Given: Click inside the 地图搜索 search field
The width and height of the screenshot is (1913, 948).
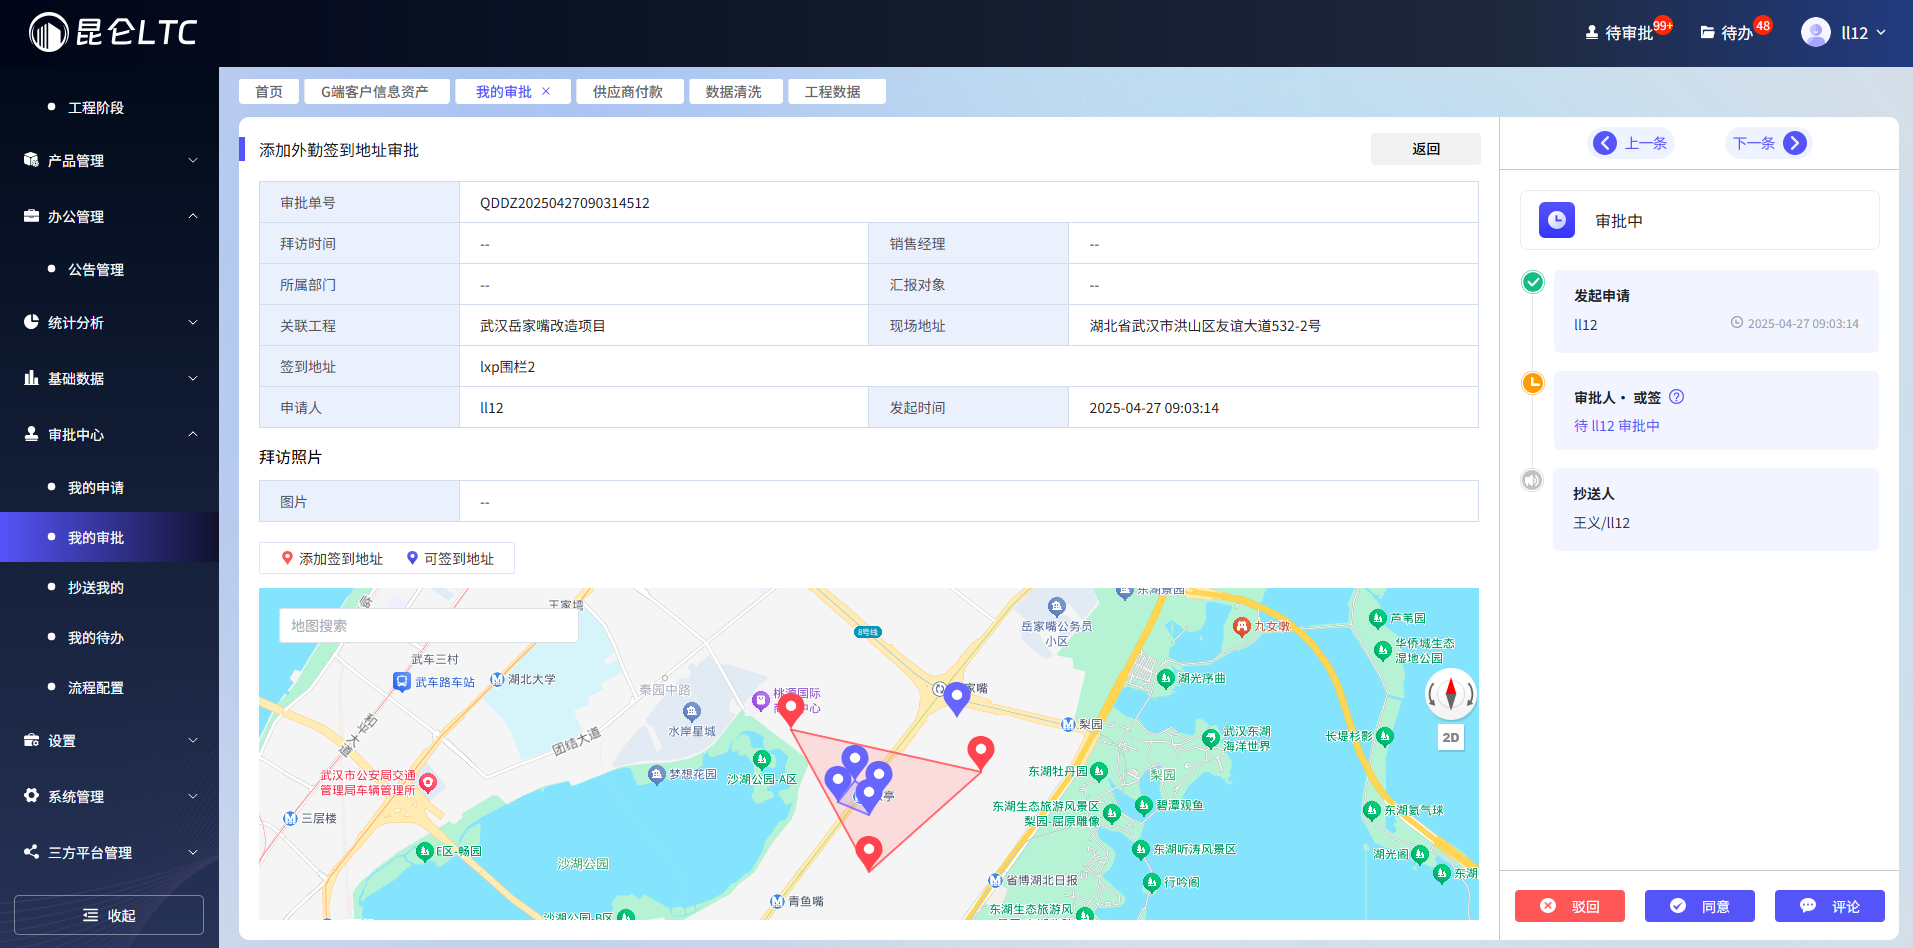Looking at the screenshot, I should (428, 624).
